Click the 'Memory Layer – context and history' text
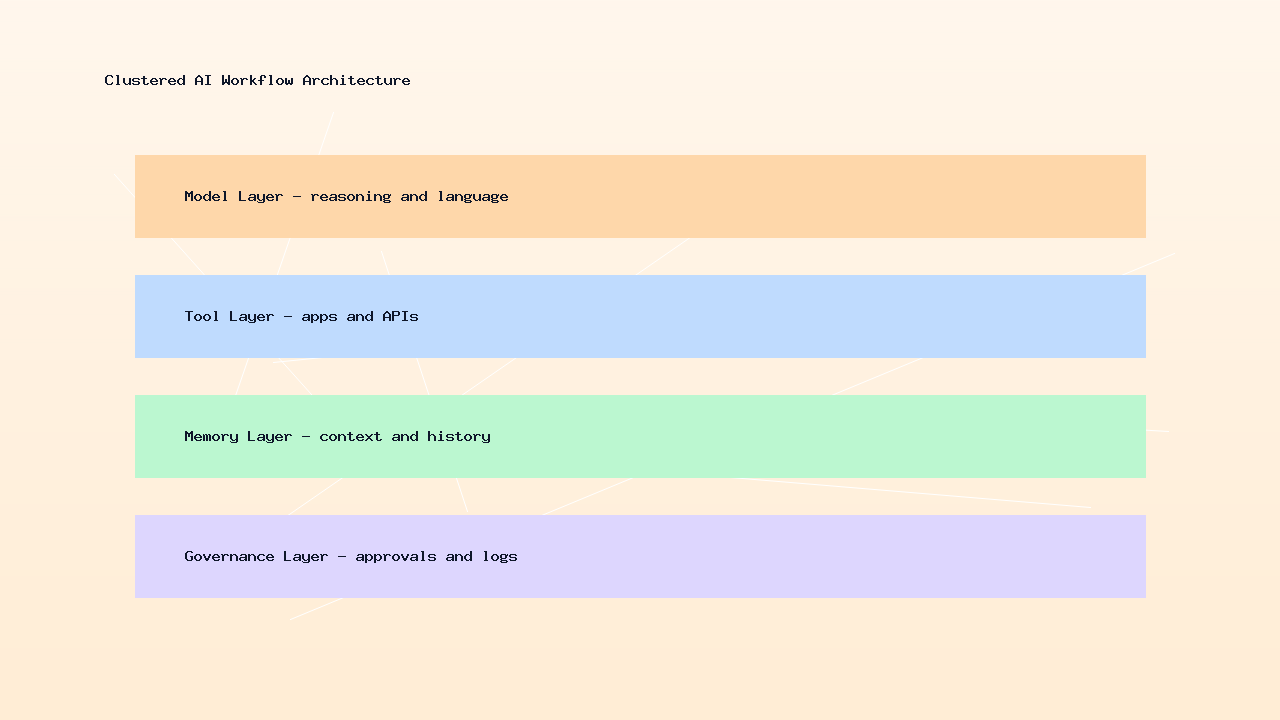The image size is (1280, 720). pyautogui.click(x=337, y=437)
